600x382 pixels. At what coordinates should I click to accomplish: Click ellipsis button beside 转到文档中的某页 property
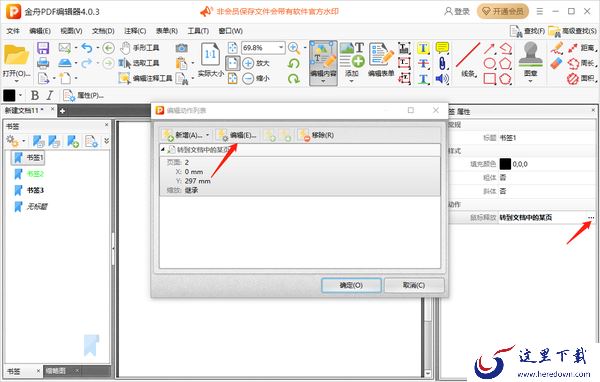[591, 217]
